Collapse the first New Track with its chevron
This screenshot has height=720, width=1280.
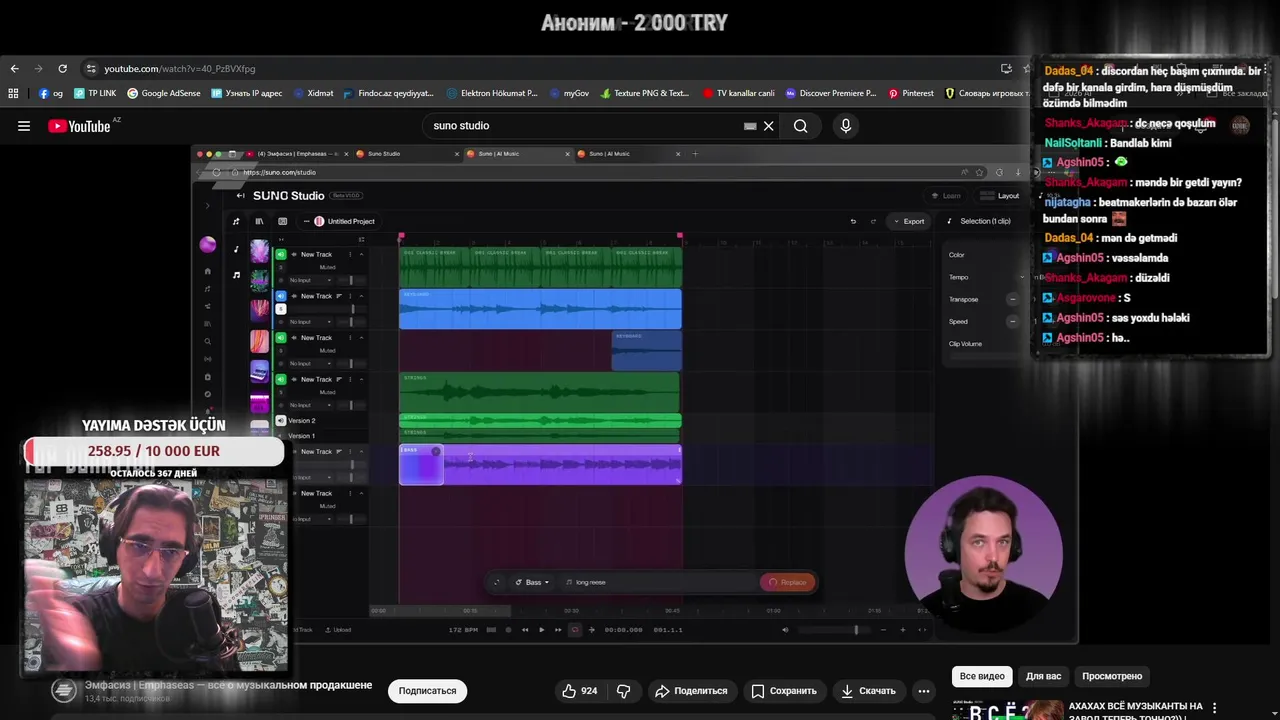362,254
